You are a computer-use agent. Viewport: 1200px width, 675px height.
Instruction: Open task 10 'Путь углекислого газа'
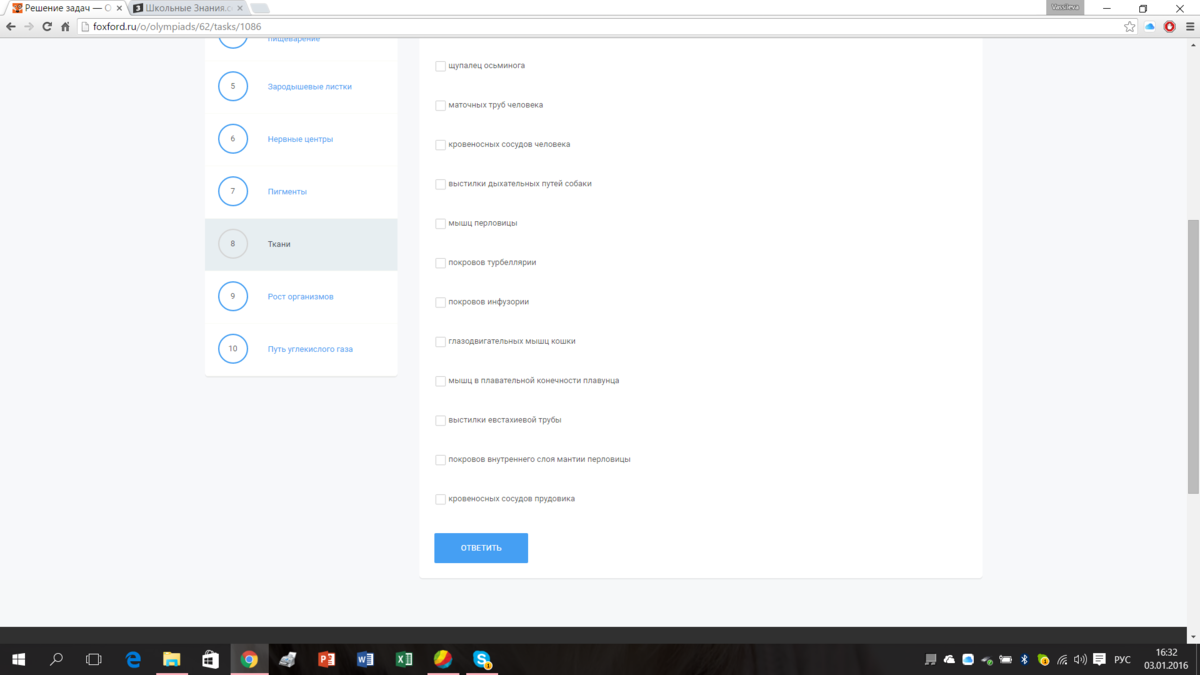click(x=310, y=349)
